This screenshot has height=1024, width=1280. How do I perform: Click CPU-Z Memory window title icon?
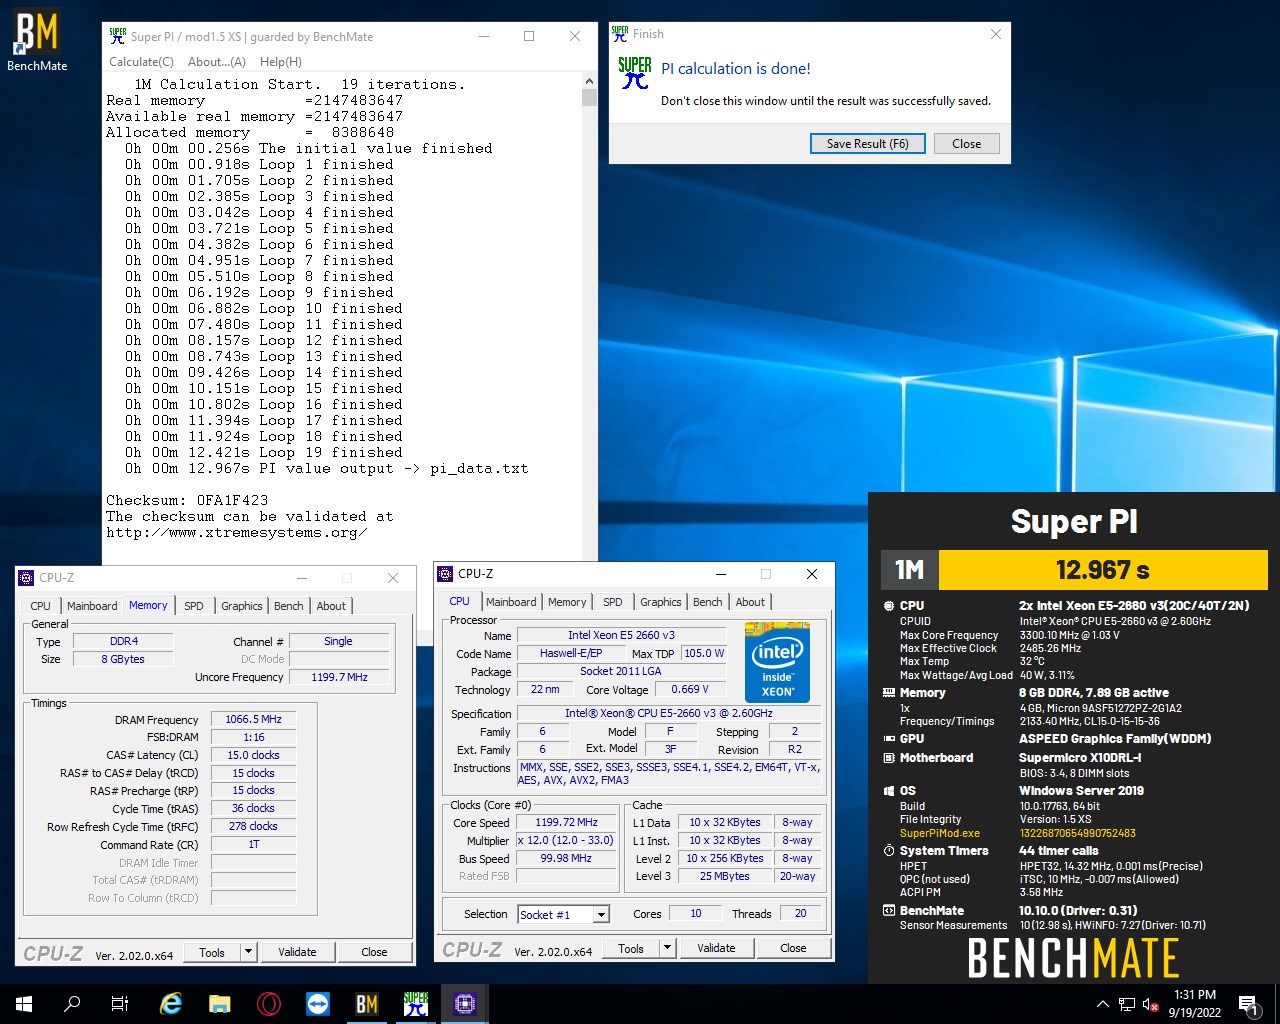point(27,577)
